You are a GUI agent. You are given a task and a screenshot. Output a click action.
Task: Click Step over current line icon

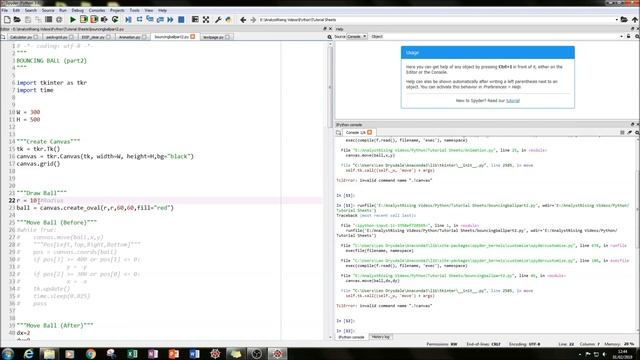point(139,19)
